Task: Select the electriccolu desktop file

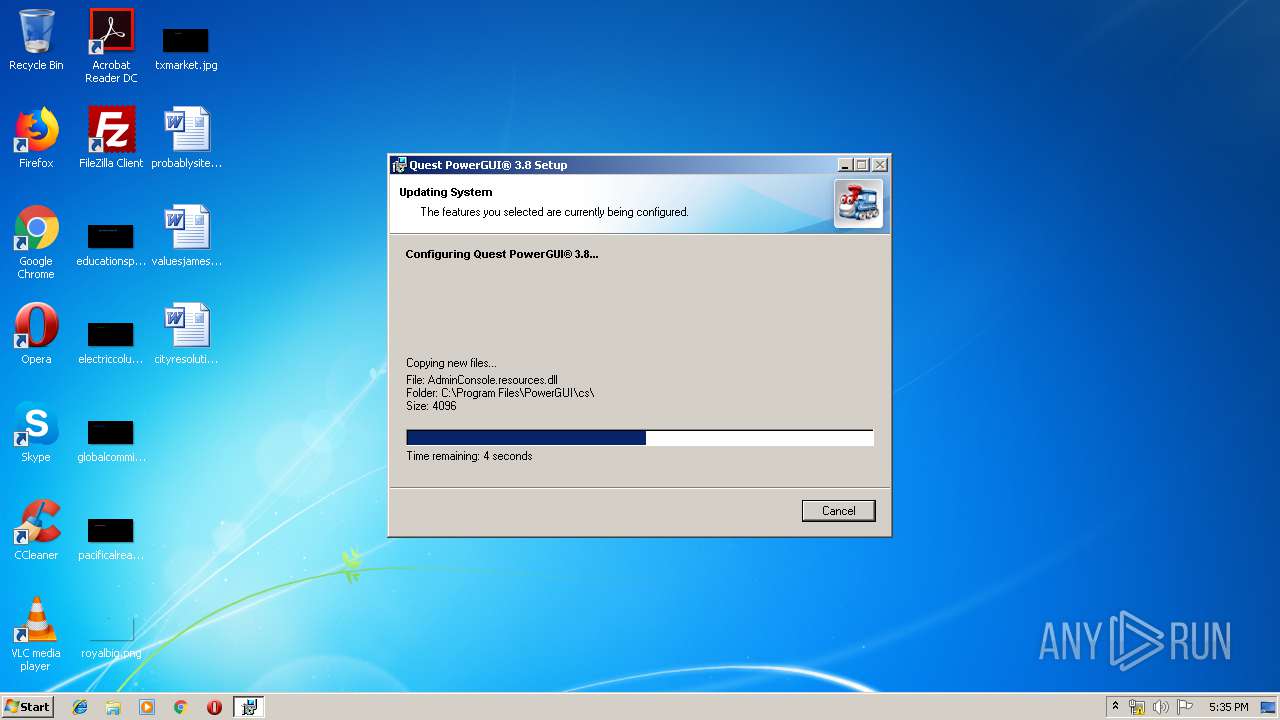Action: [x=111, y=343]
